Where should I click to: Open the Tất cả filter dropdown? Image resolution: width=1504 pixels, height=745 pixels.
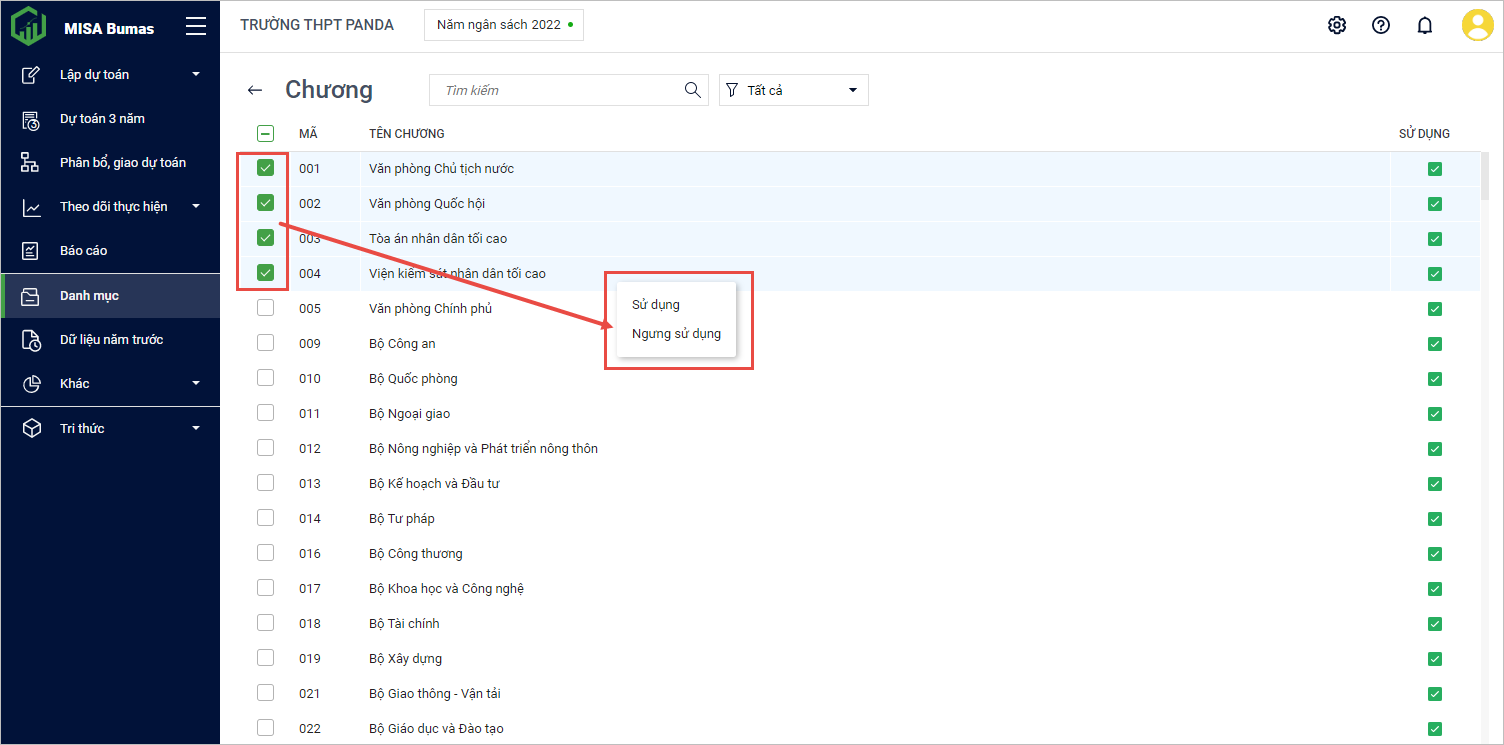[x=793, y=90]
